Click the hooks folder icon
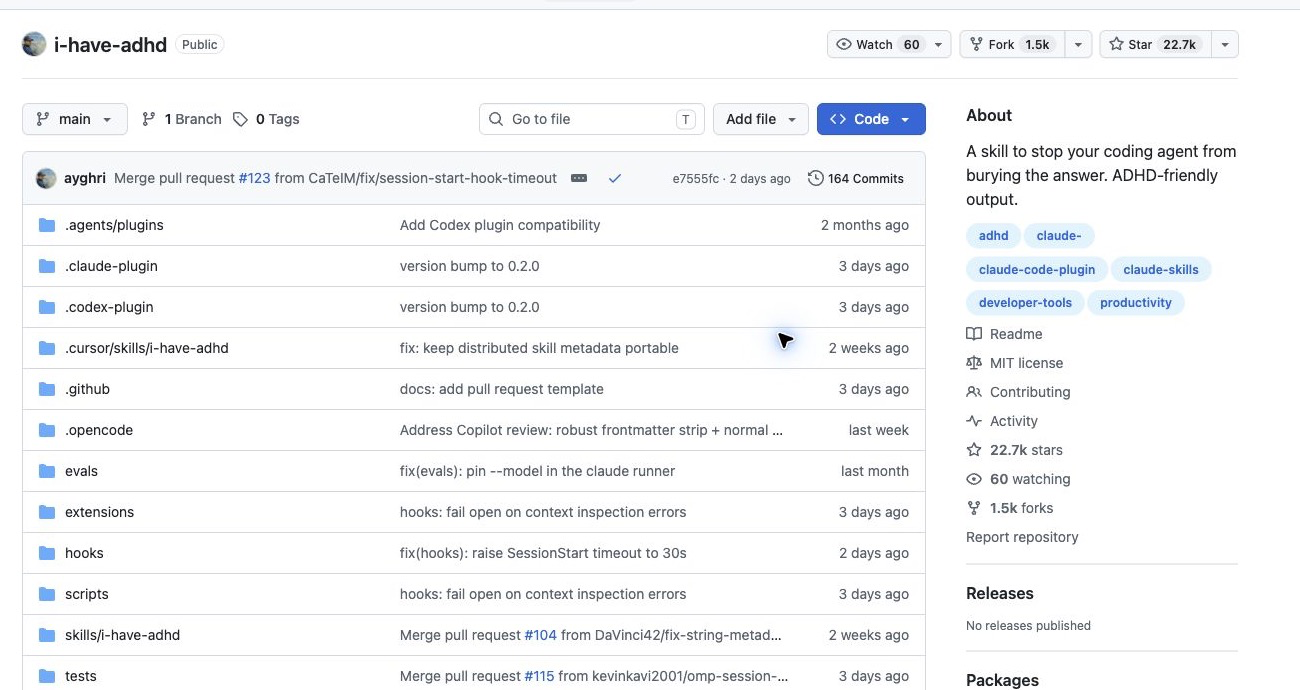This screenshot has width=1300, height=690. pos(47,553)
